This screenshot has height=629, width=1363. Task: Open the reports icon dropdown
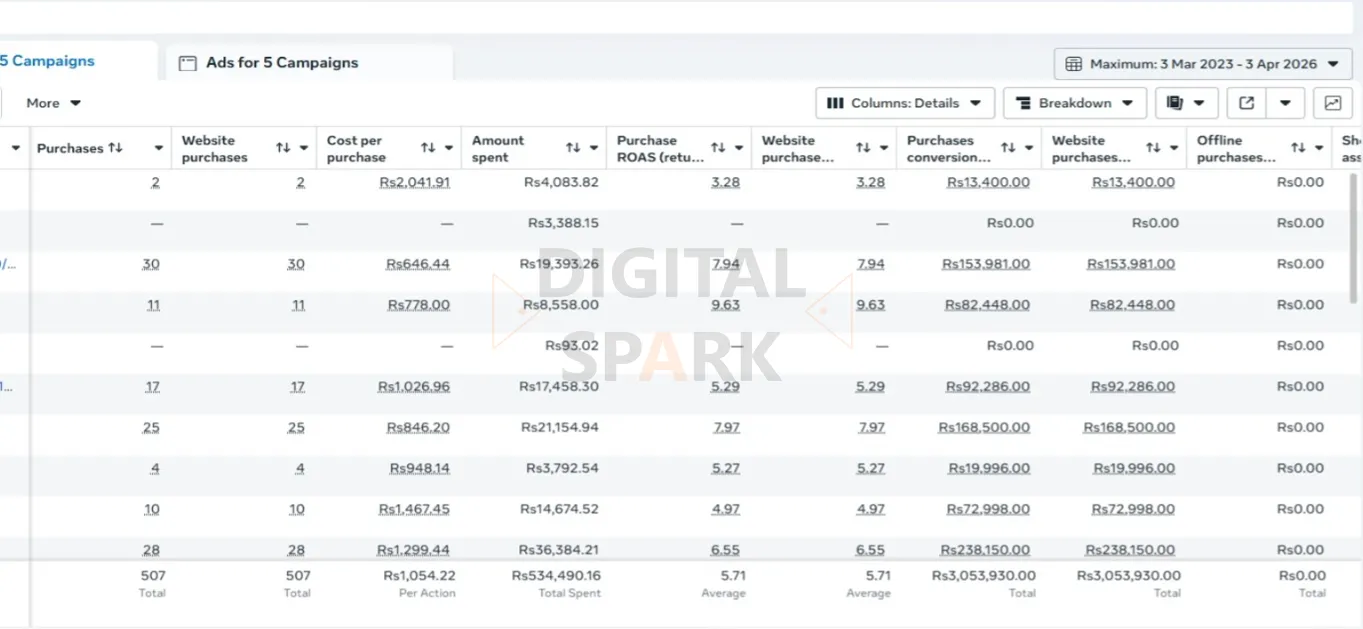click(x=1186, y=103)
